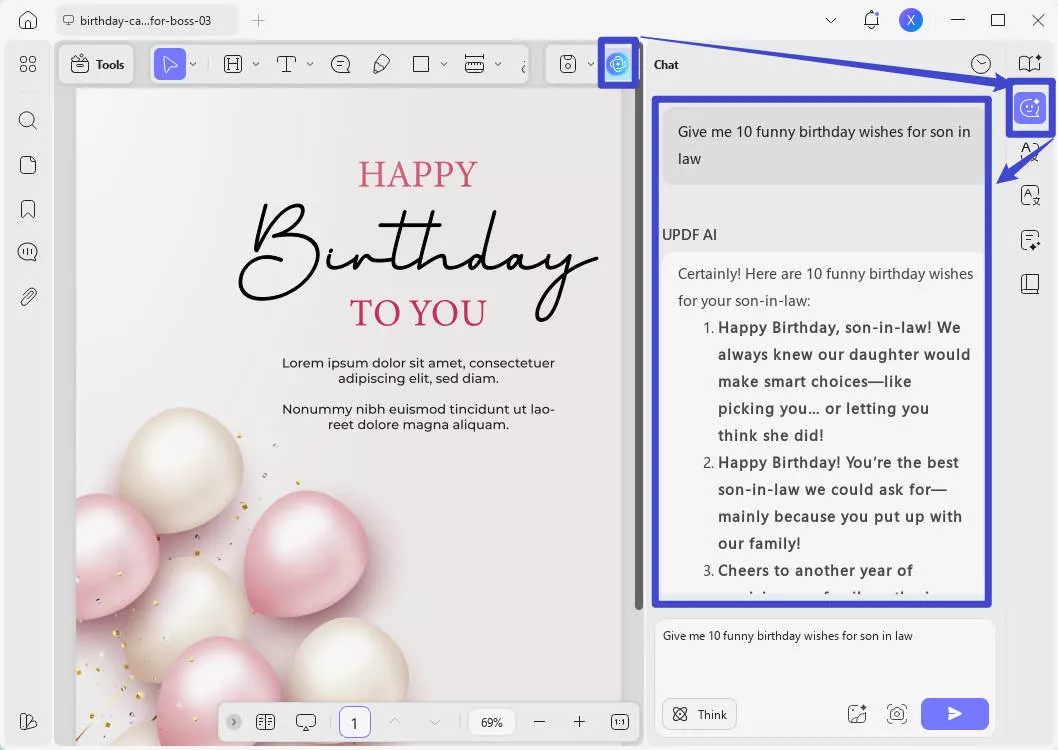Open the tab list dropdown chevron

tap(831, 20)
